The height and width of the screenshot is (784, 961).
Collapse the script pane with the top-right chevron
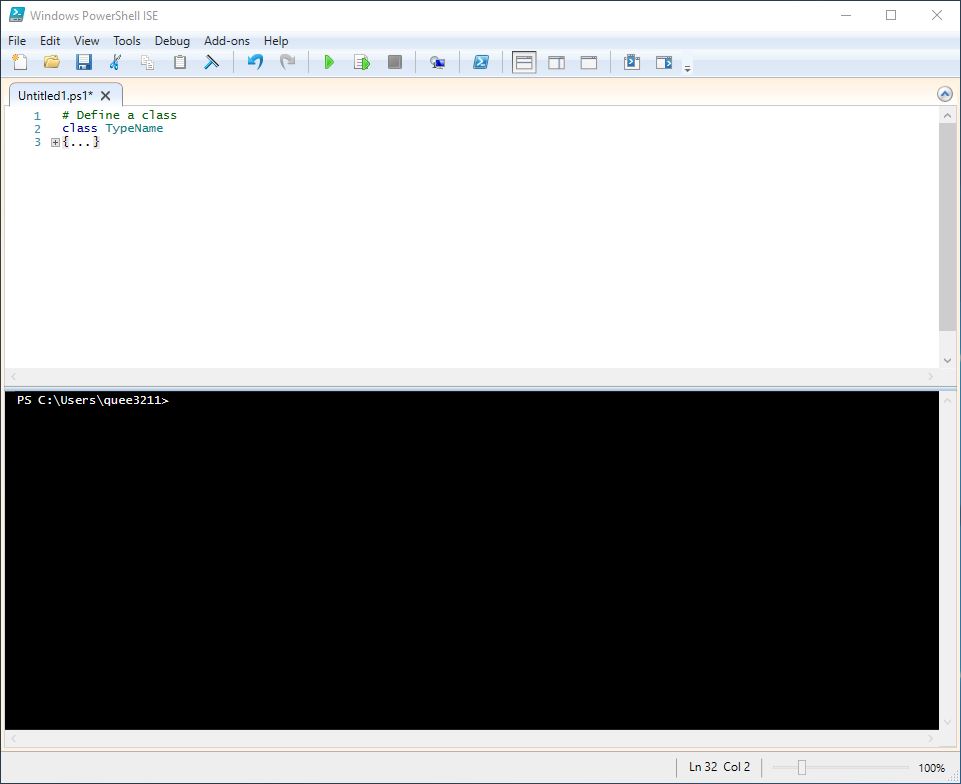pyautogui.click(x=943, y=93)
